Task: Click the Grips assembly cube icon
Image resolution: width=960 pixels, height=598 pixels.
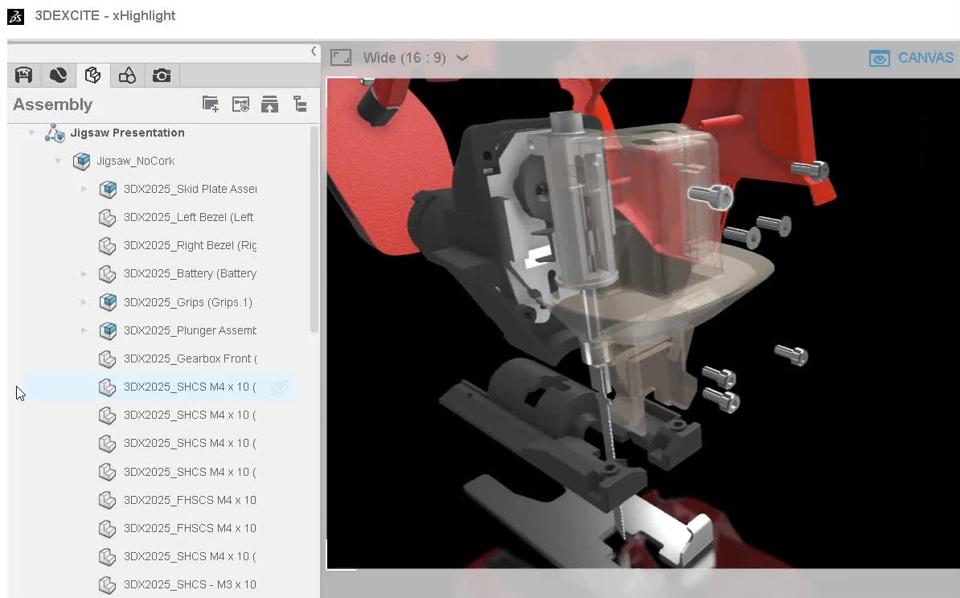Action: pos(108,302)
